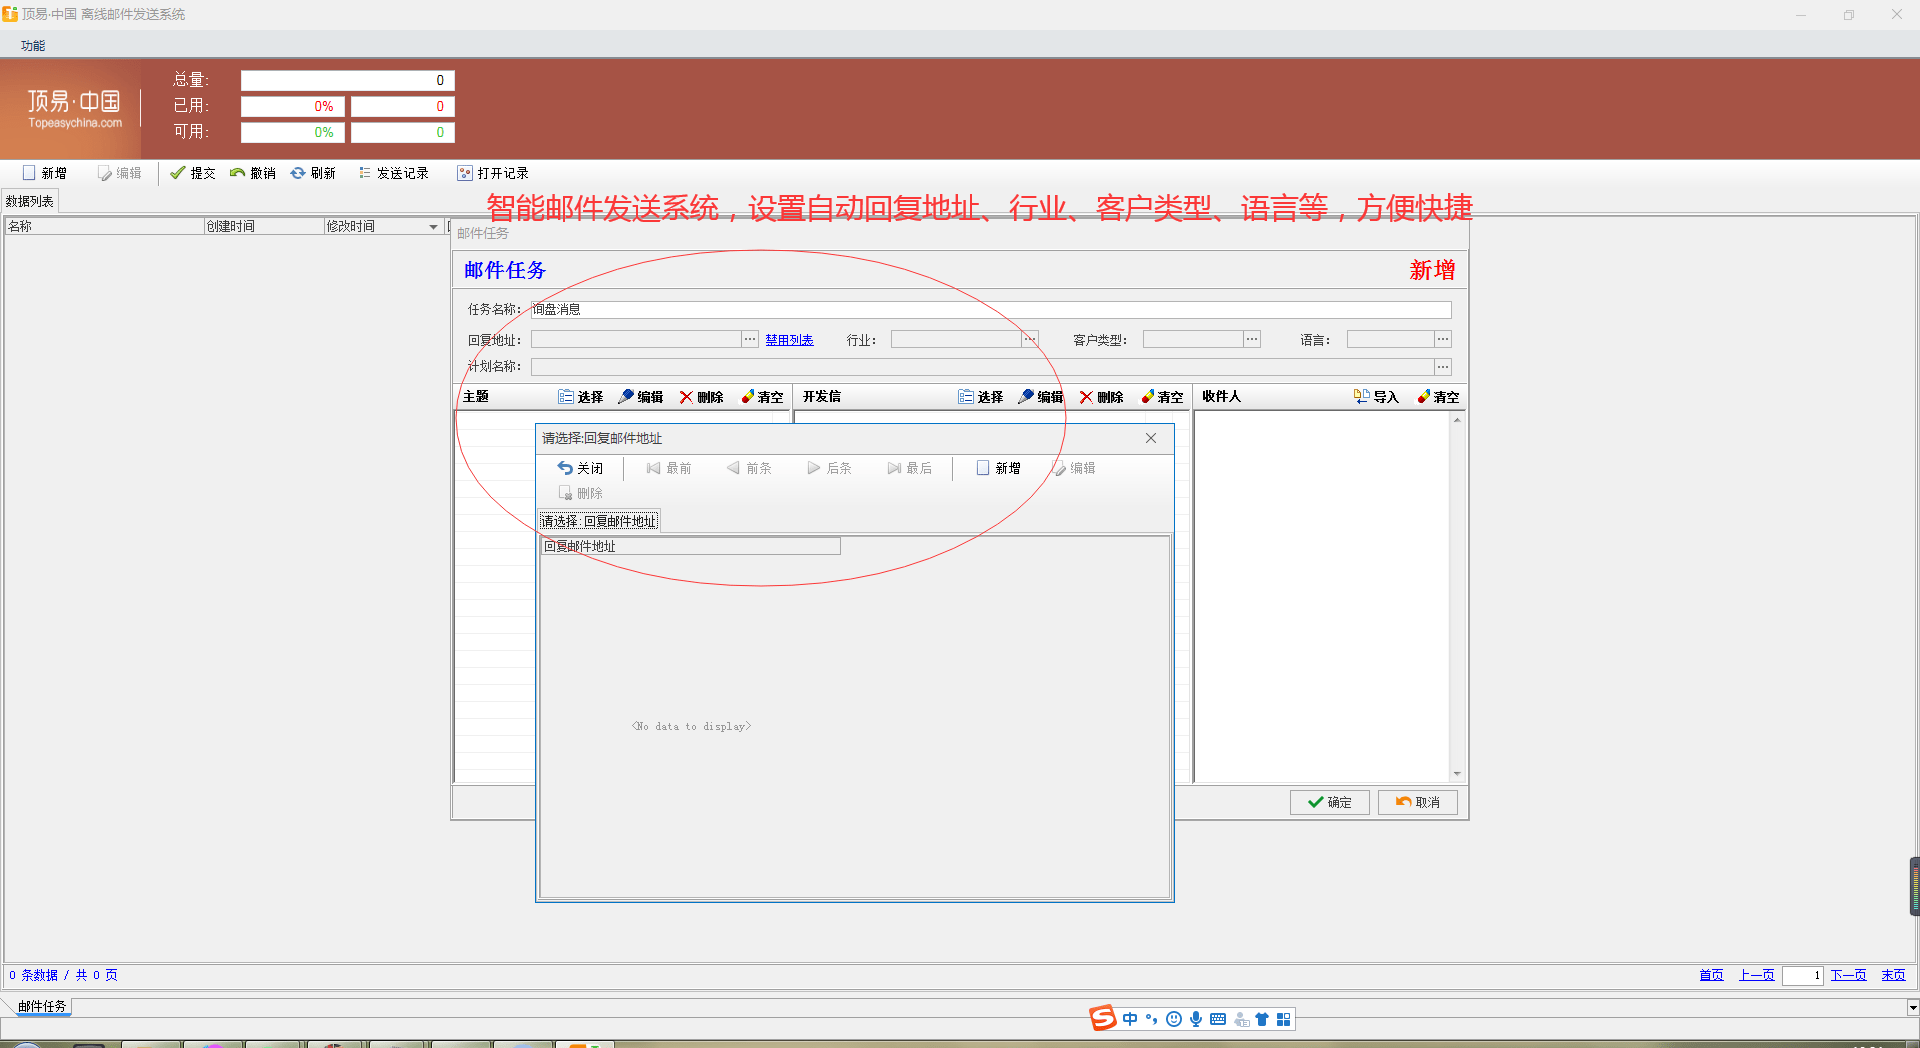The height and width of the screenshot is (1048, 1920).
Task: Click 删除 in the 开发信 panel
Action: [1101, 397]
